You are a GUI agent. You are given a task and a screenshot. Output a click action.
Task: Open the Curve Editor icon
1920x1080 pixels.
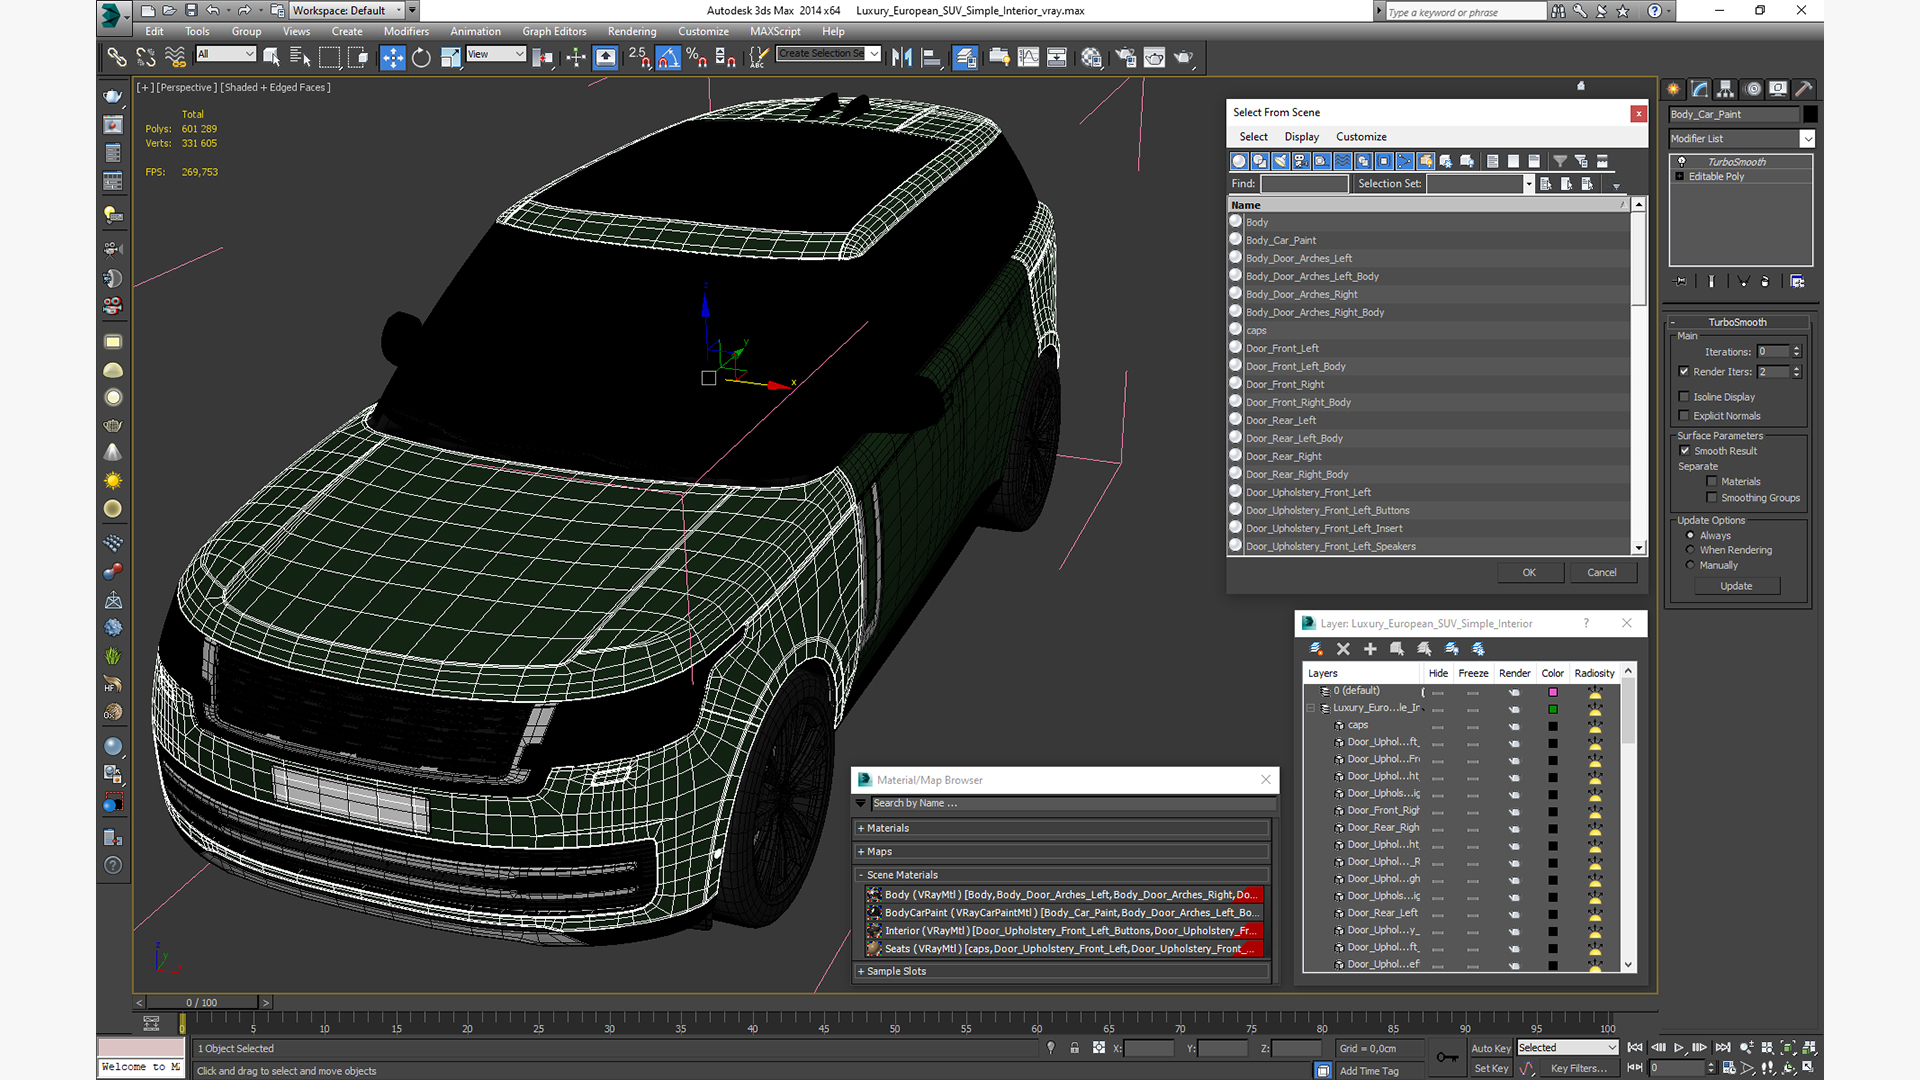tap(1028, 58)
